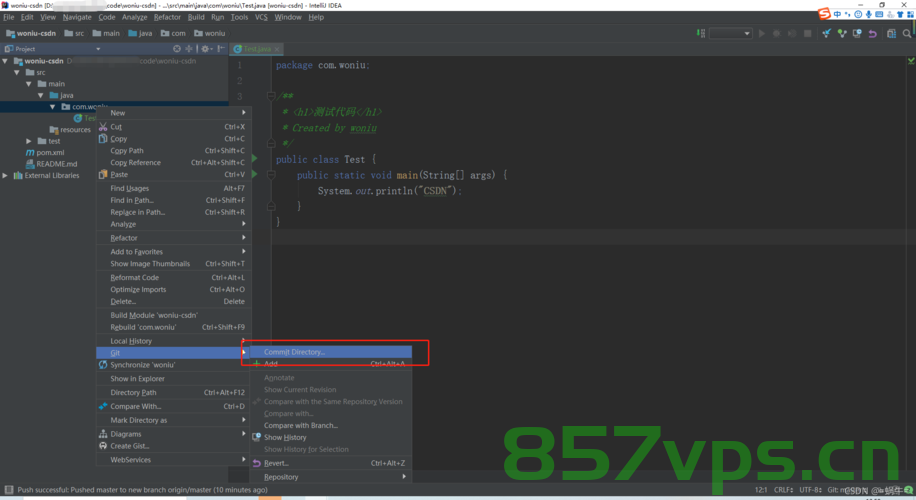Screen dimensions: 916x500
Task: Open the Project view selector dropdown
Action: (x=98, y=49)
